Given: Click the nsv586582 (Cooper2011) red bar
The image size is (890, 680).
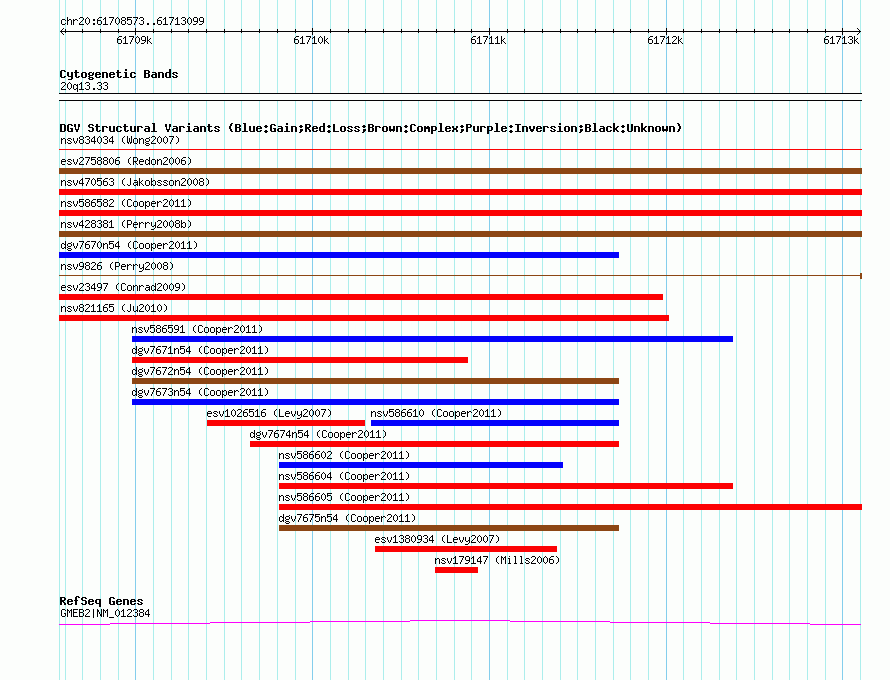Looking at the screenshot, I should tap(460, 213).
